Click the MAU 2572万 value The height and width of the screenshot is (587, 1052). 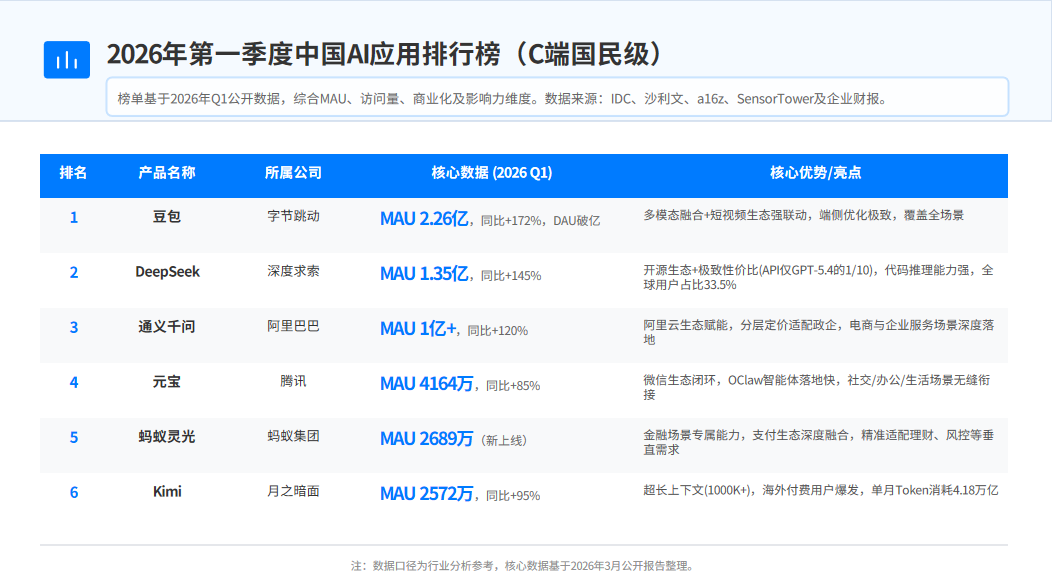[426, 494]
